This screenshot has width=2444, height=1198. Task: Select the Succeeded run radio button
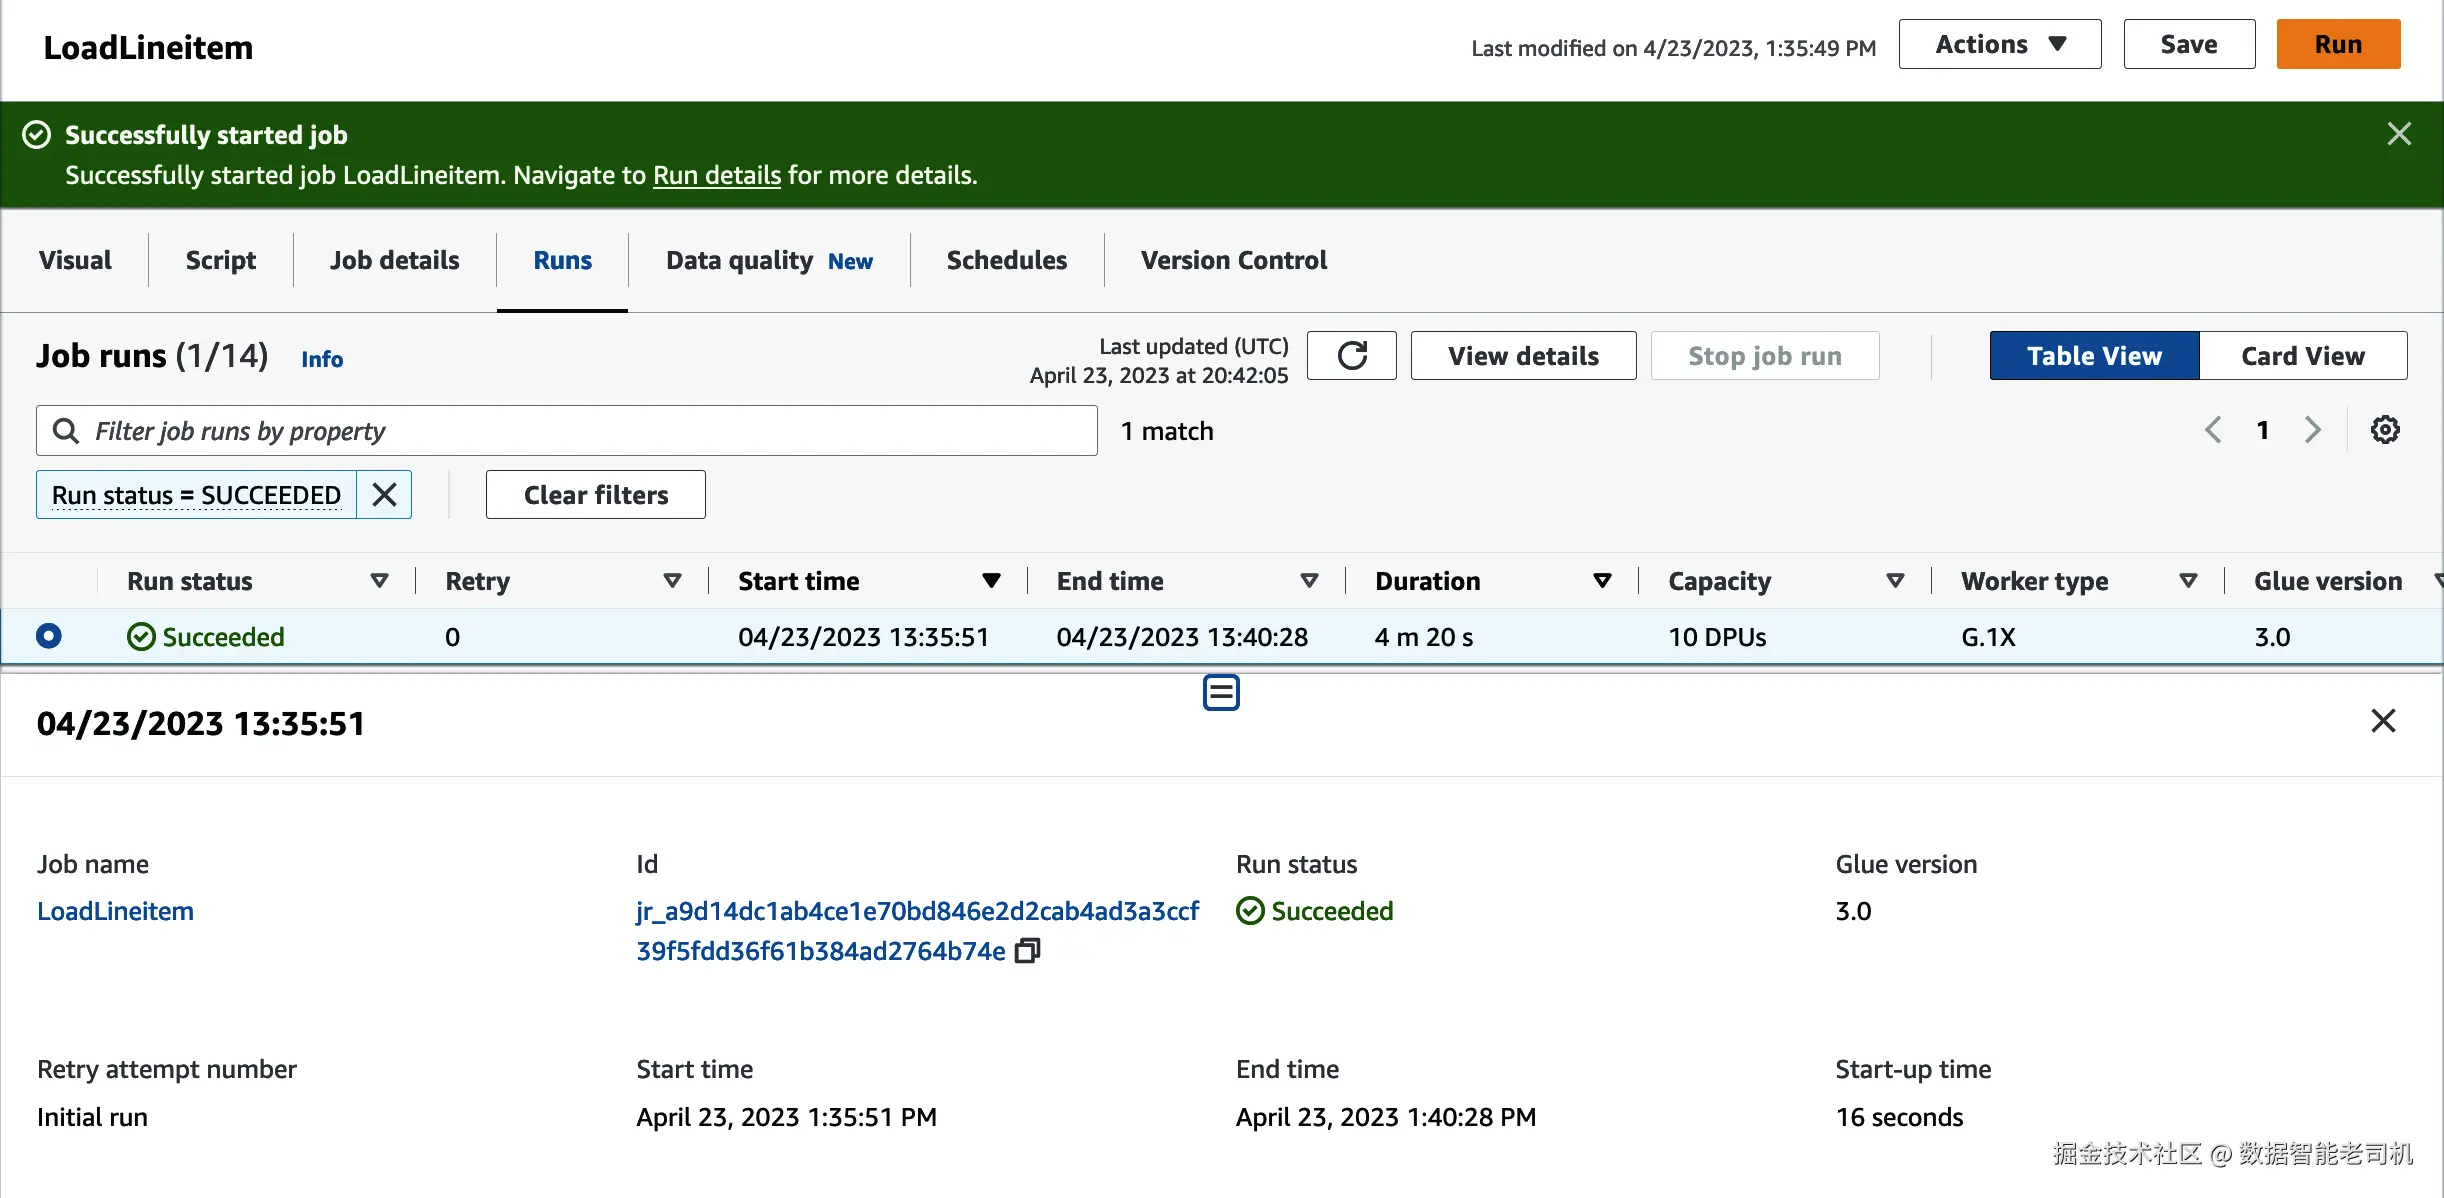click(49, 636)
